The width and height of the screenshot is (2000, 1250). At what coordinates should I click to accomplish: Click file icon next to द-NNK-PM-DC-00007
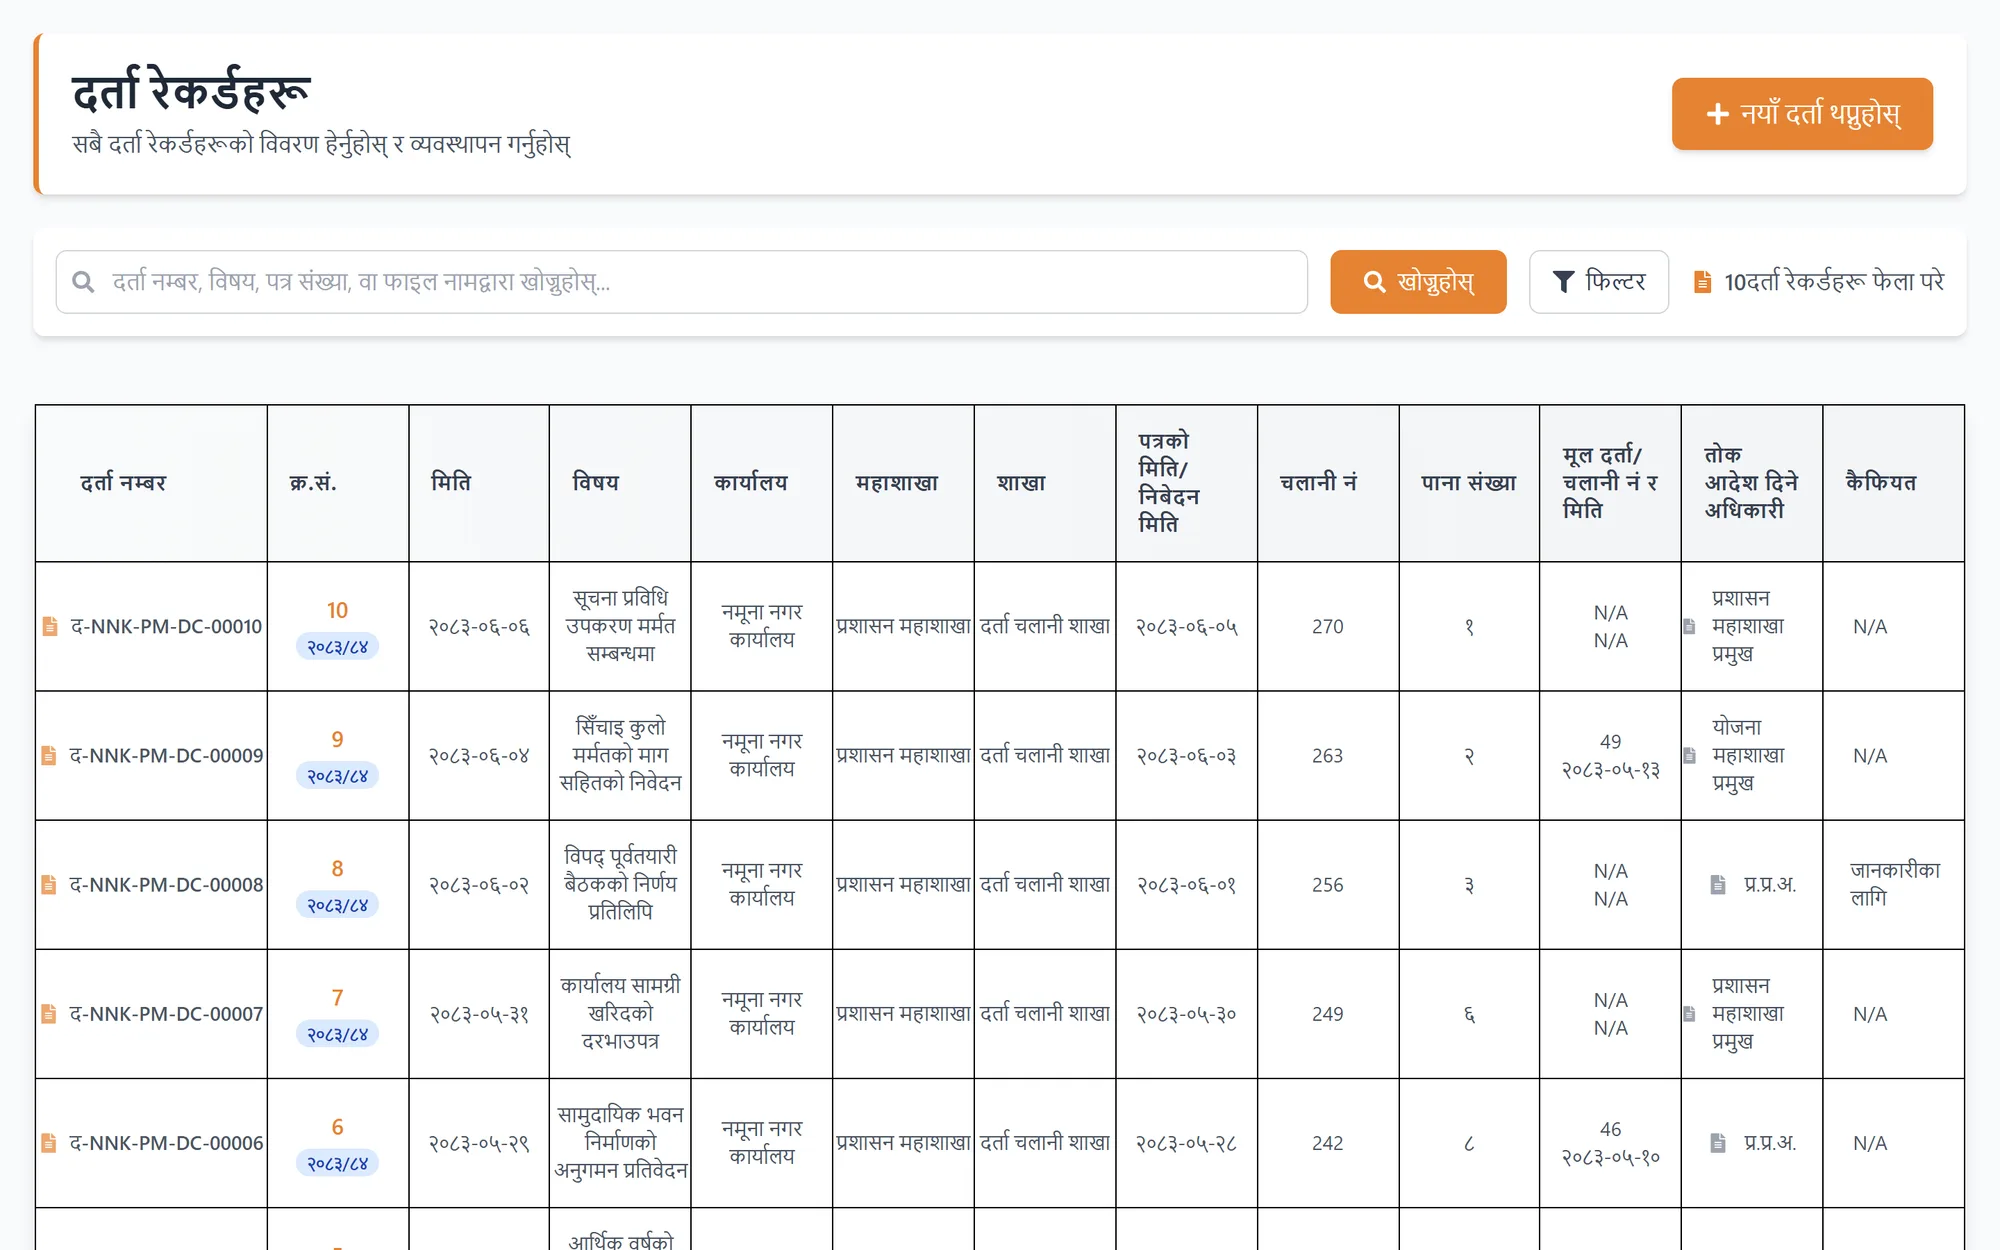click(49, 1013)
